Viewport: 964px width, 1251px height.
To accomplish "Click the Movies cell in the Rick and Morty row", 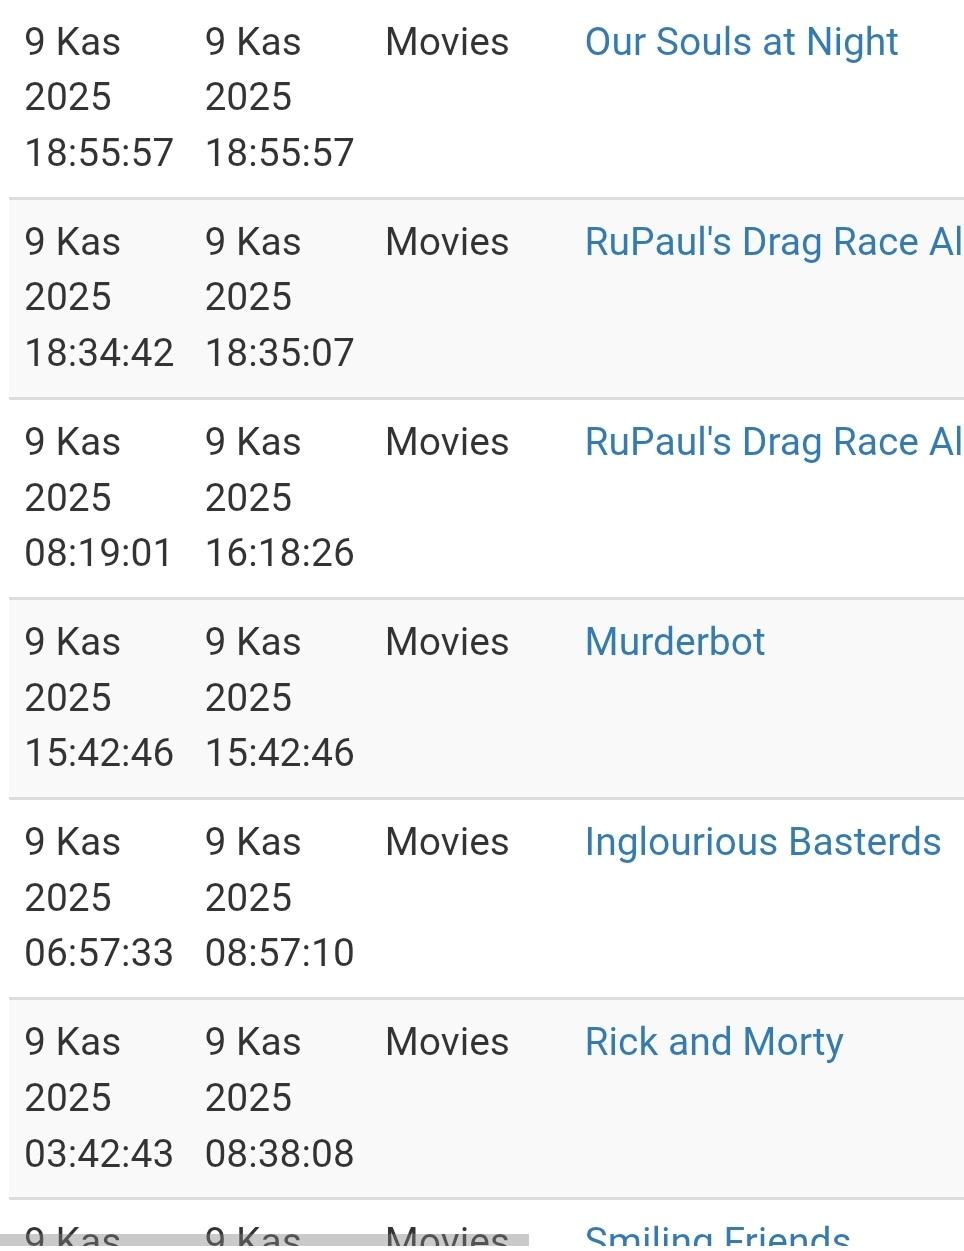I will pyautogui.click(x=447, y=1042).
